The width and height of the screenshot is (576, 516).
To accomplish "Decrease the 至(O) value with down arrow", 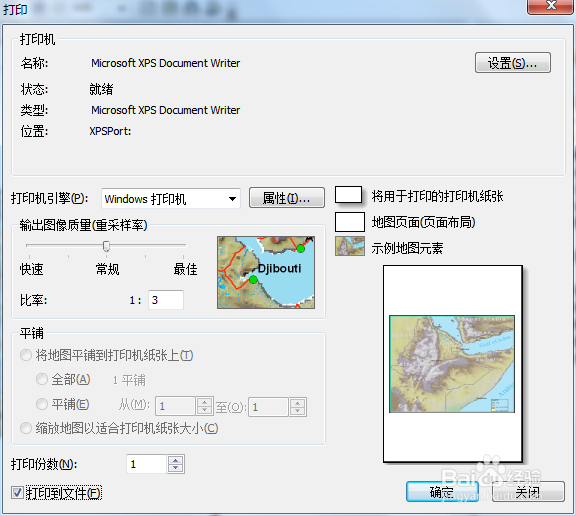I will pyautogui.click(x=298, y=411).
